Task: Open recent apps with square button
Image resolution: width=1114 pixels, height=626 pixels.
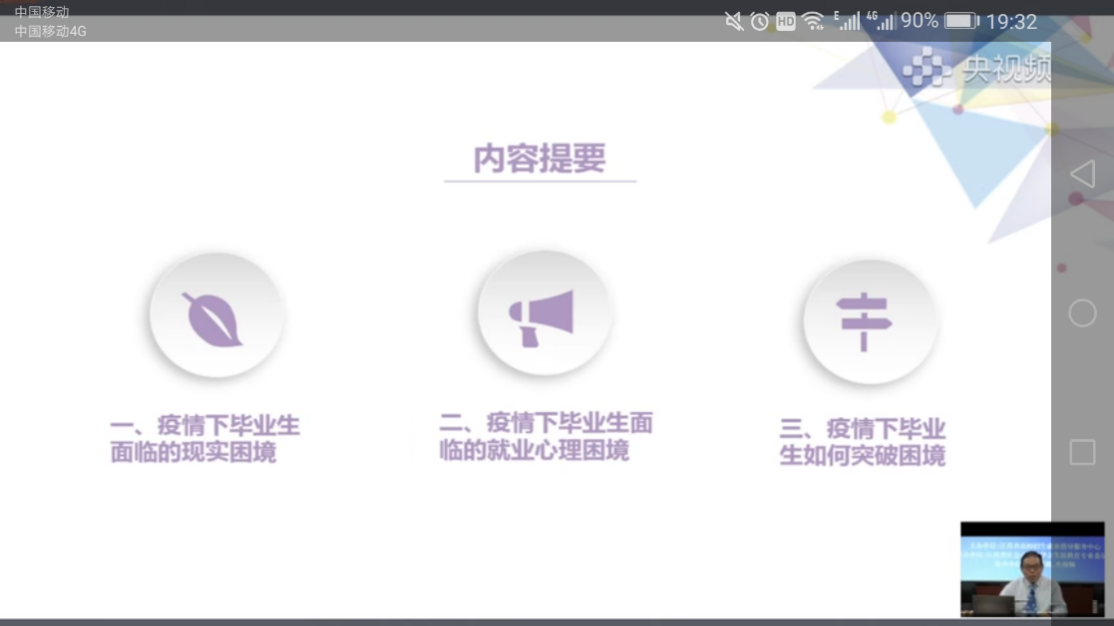Action: point(1082,453)
